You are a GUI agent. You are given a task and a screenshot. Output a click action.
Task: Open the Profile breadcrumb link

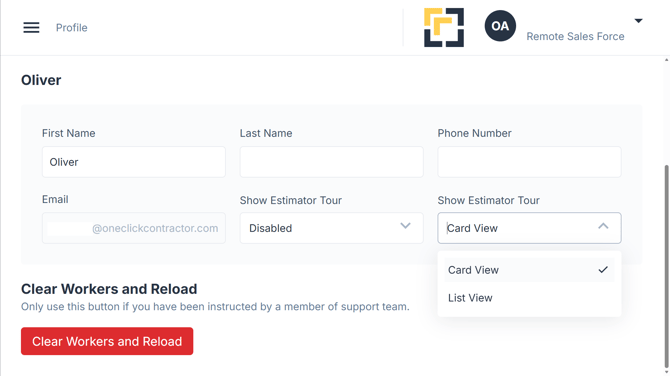[x=71, y=28]
